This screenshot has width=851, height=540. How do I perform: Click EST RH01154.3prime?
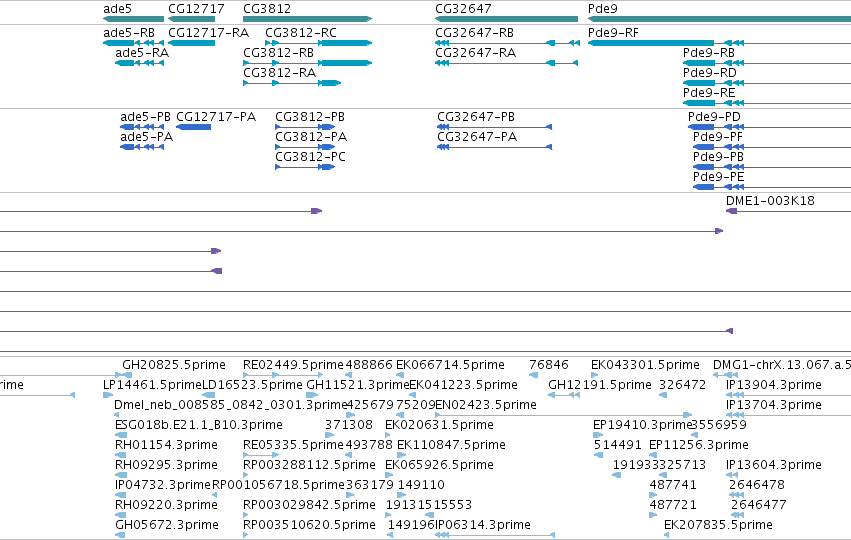(x=166, y=446)
